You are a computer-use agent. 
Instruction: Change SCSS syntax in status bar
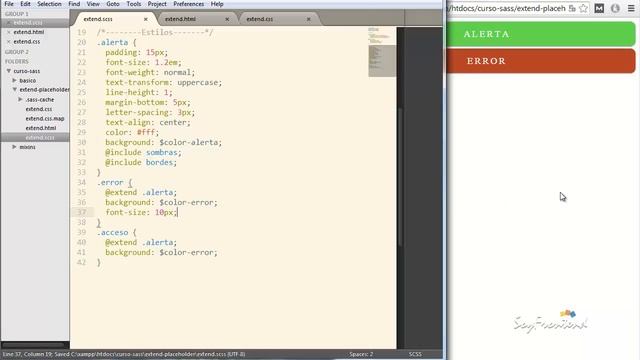415,354
